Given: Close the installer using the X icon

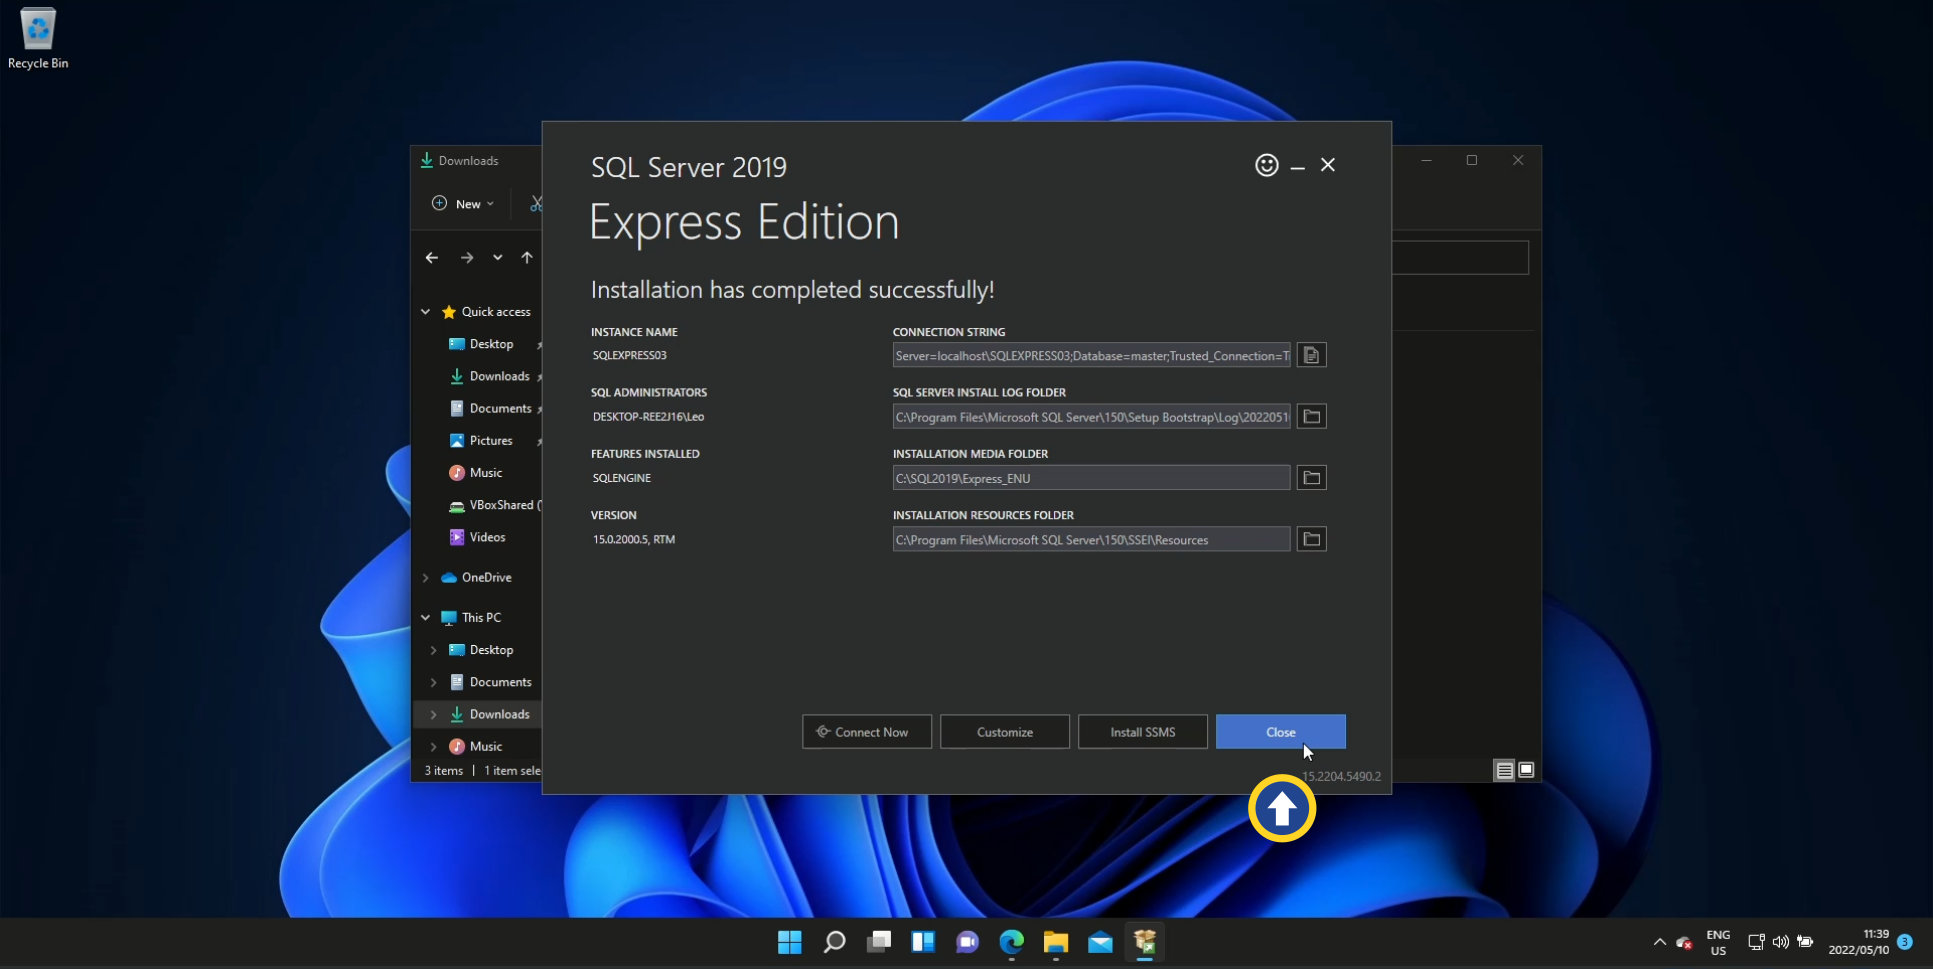Looking at the screenshot, I should [1327, 165].
